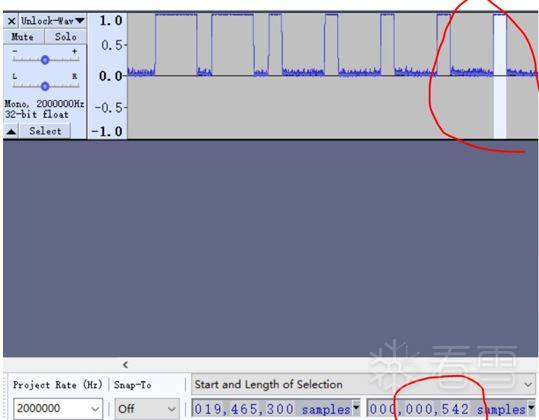Mute the Unlock-Wav track
Screen dimensions: 539x420
click(23, 37)
